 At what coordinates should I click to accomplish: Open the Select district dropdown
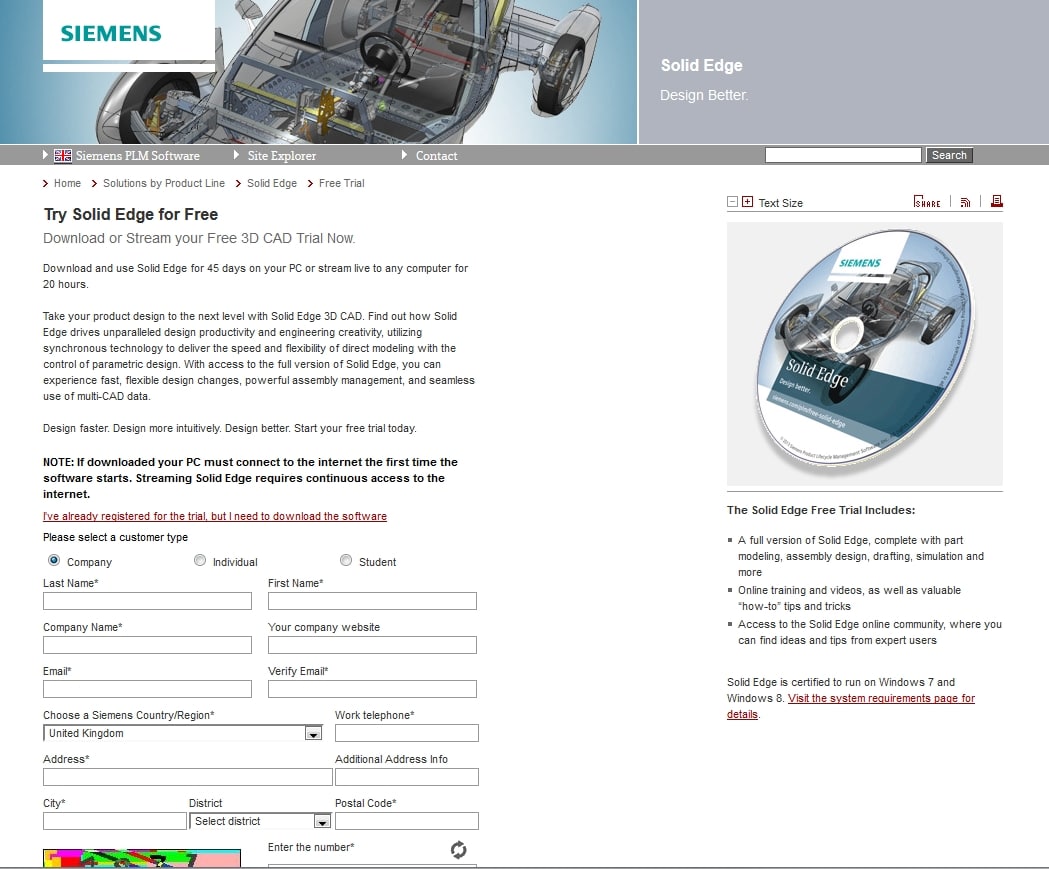click(260, 821)
